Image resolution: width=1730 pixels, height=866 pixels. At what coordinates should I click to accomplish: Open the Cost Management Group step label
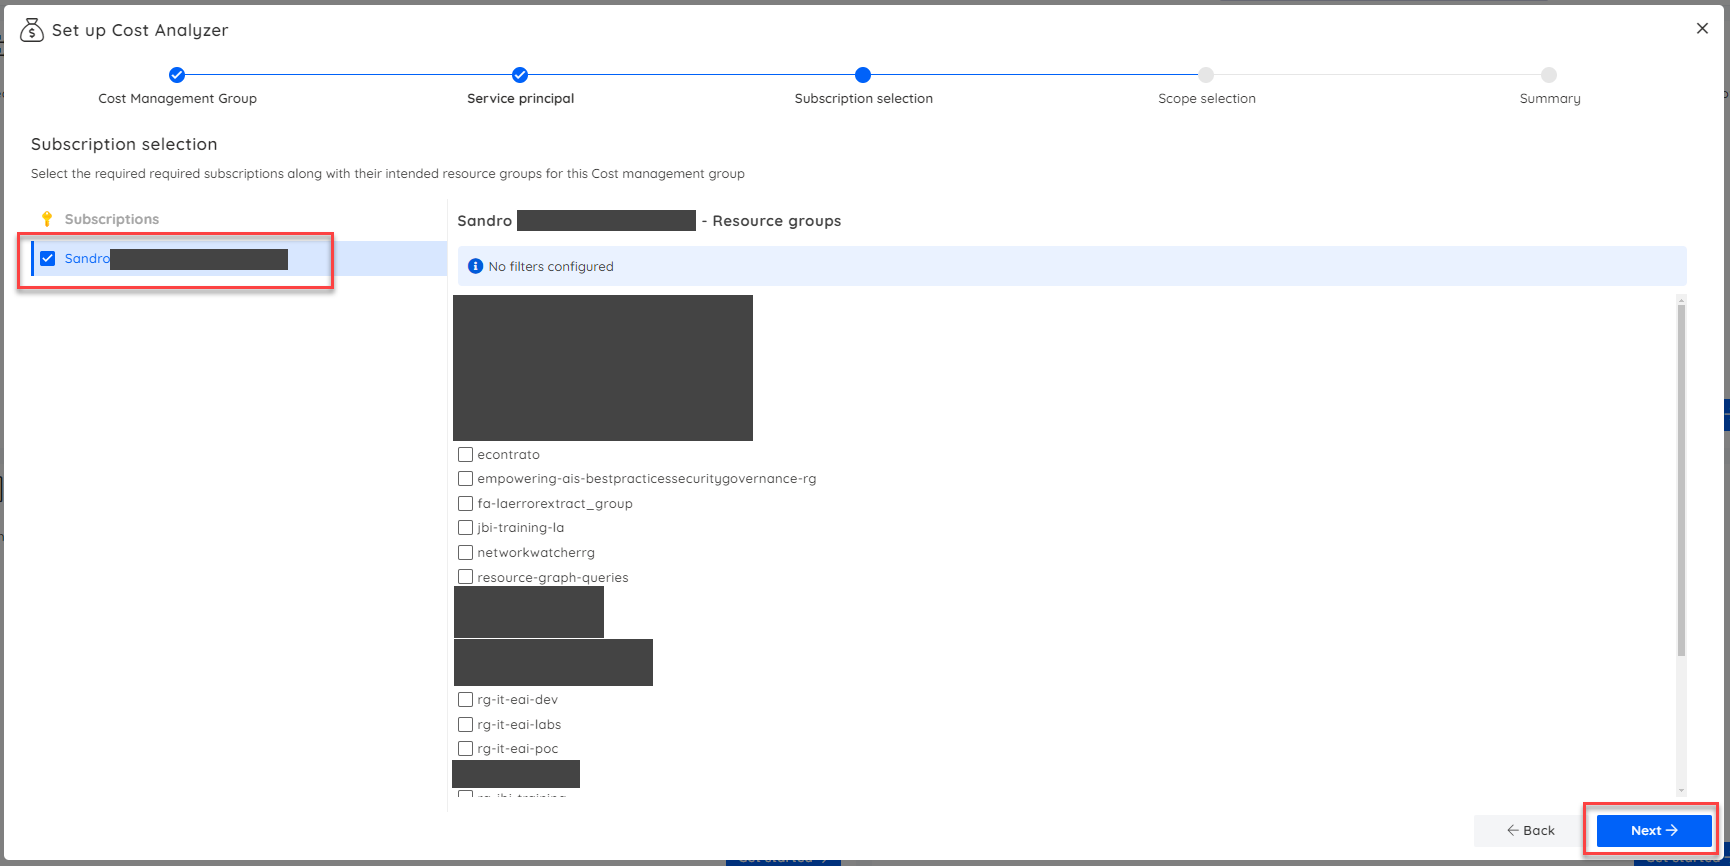tap(177, 99)
